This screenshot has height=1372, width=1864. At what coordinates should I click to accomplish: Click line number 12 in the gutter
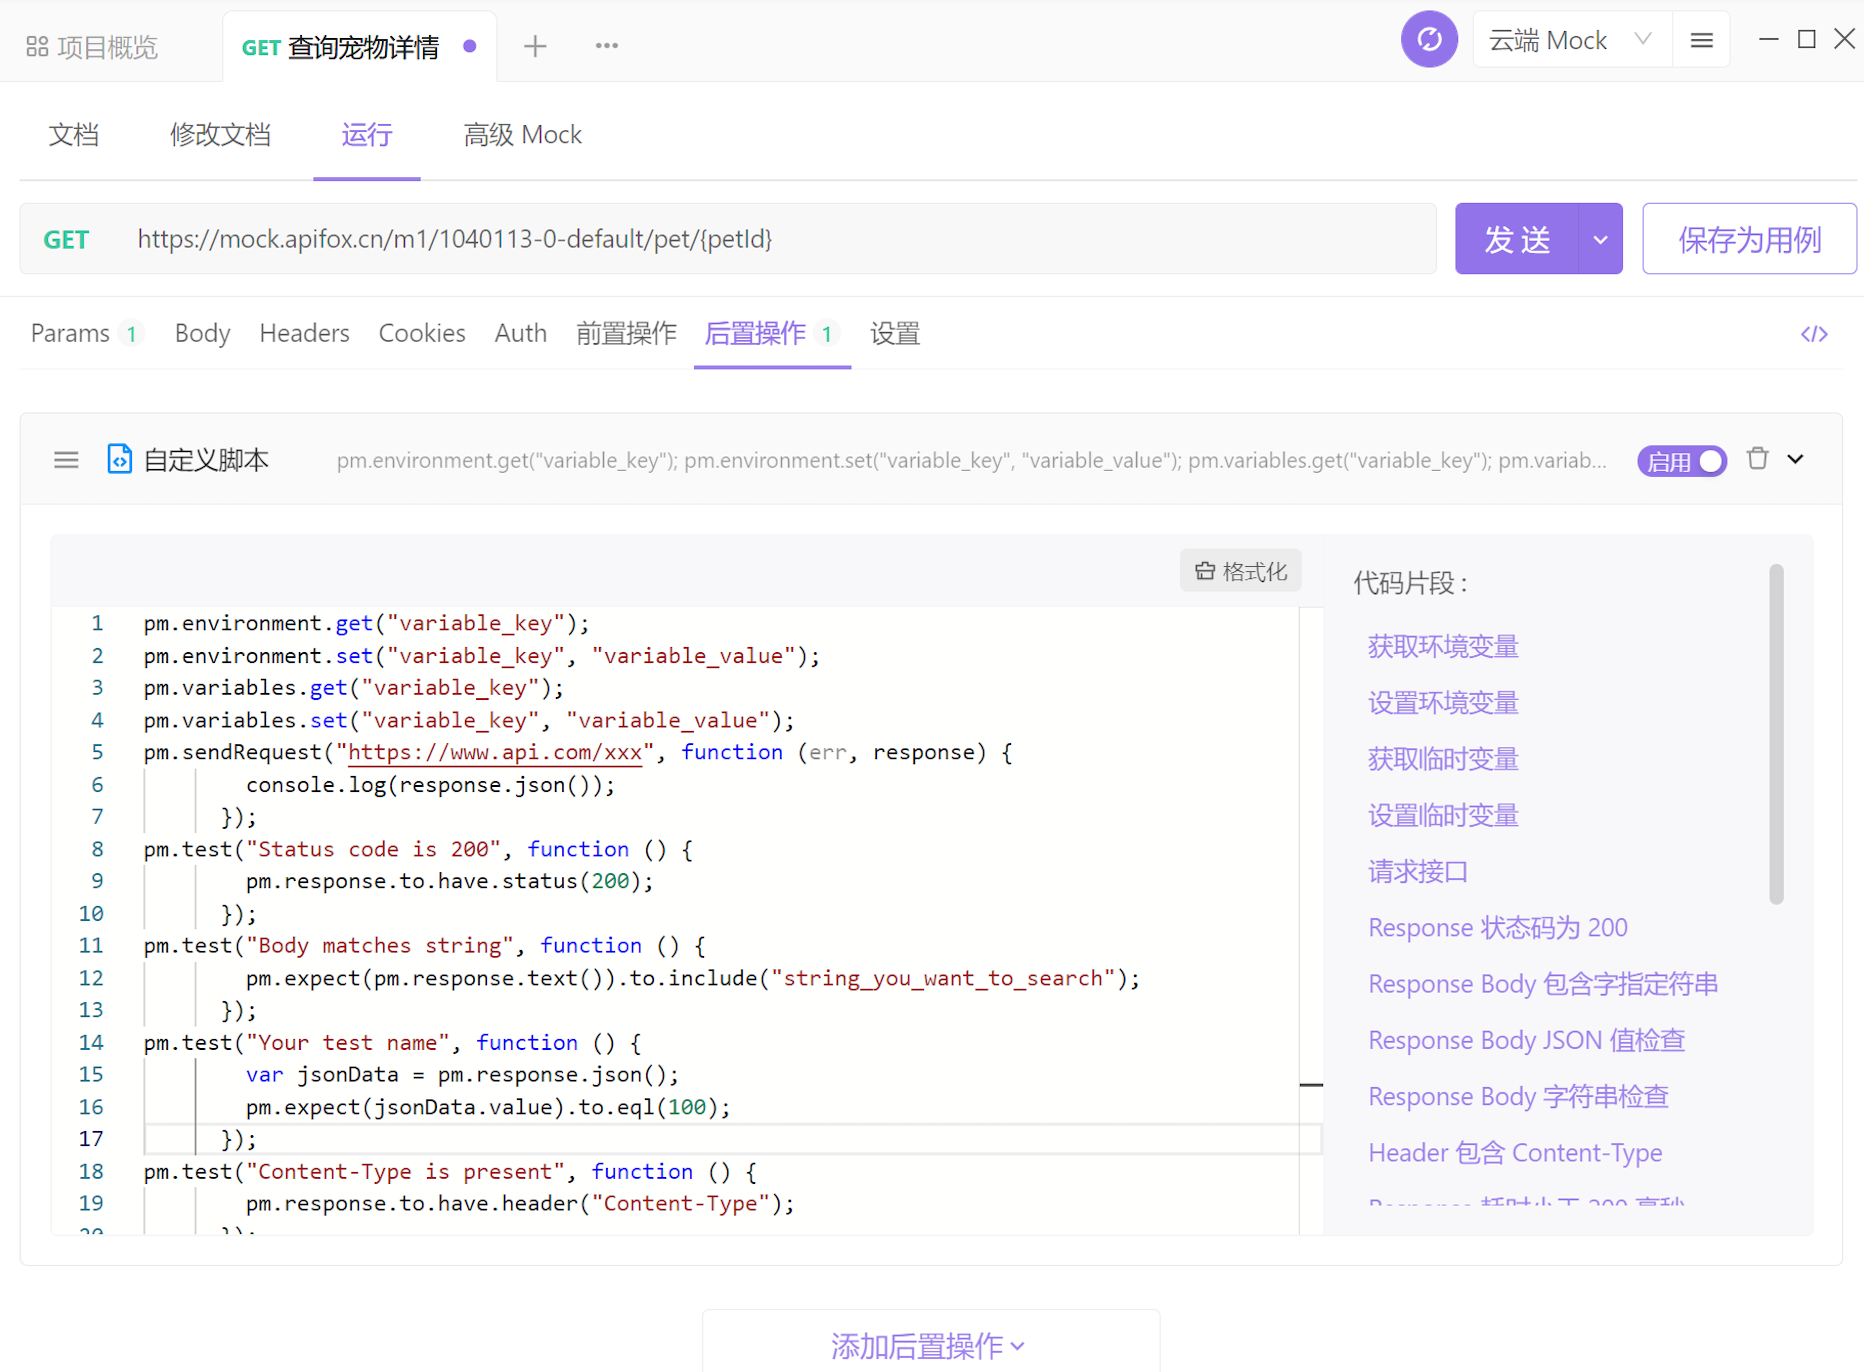click(x=91, y=978)
